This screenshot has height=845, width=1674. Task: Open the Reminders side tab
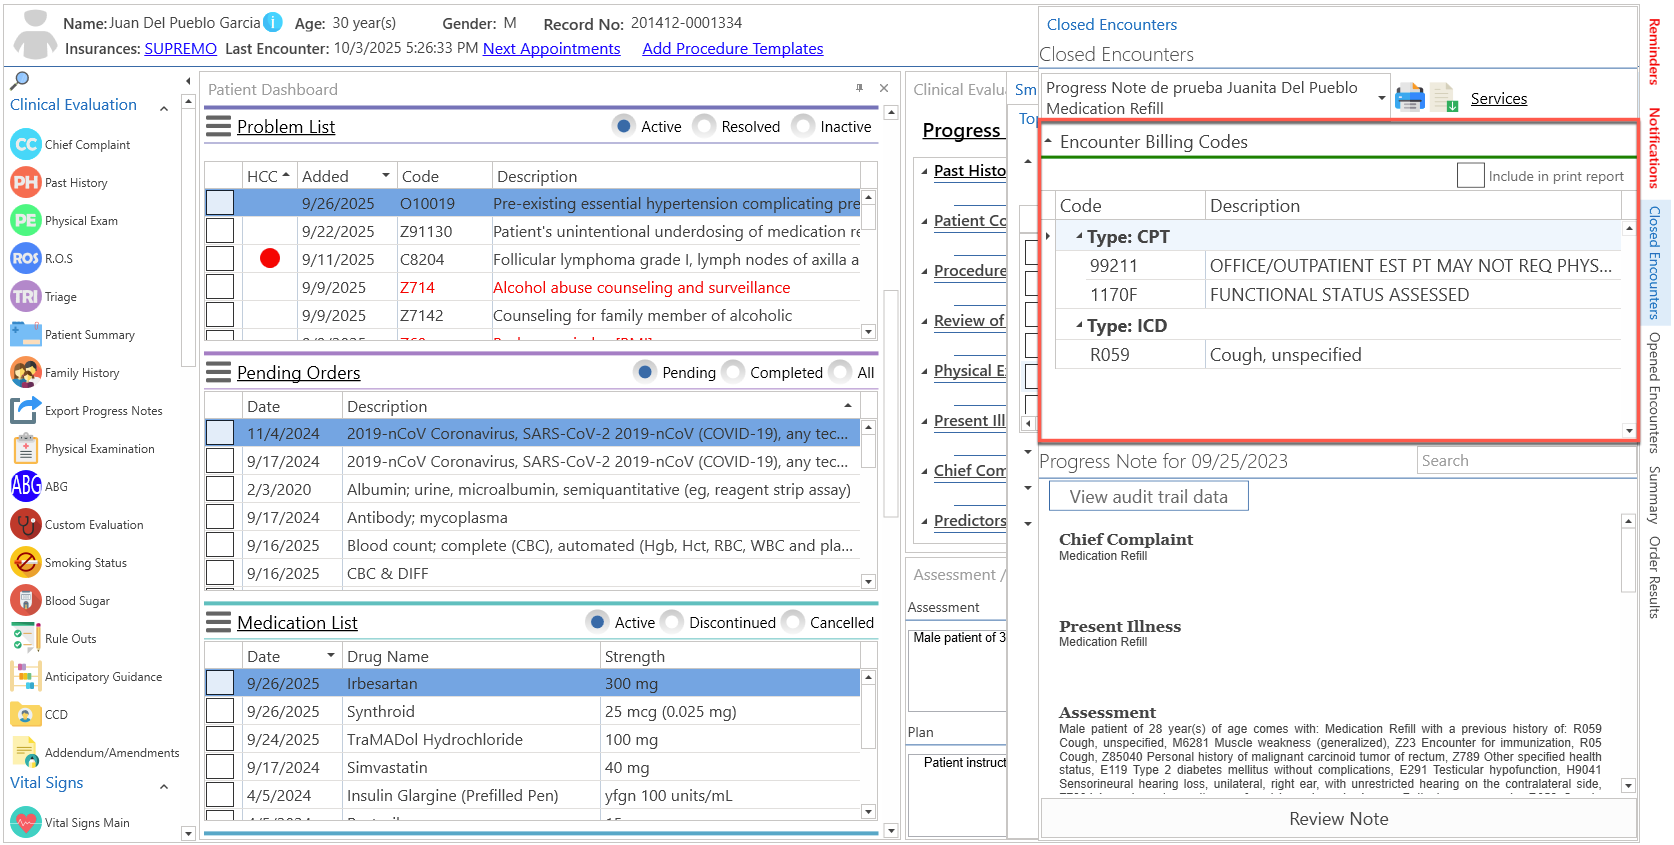[x=1654, y=51]
